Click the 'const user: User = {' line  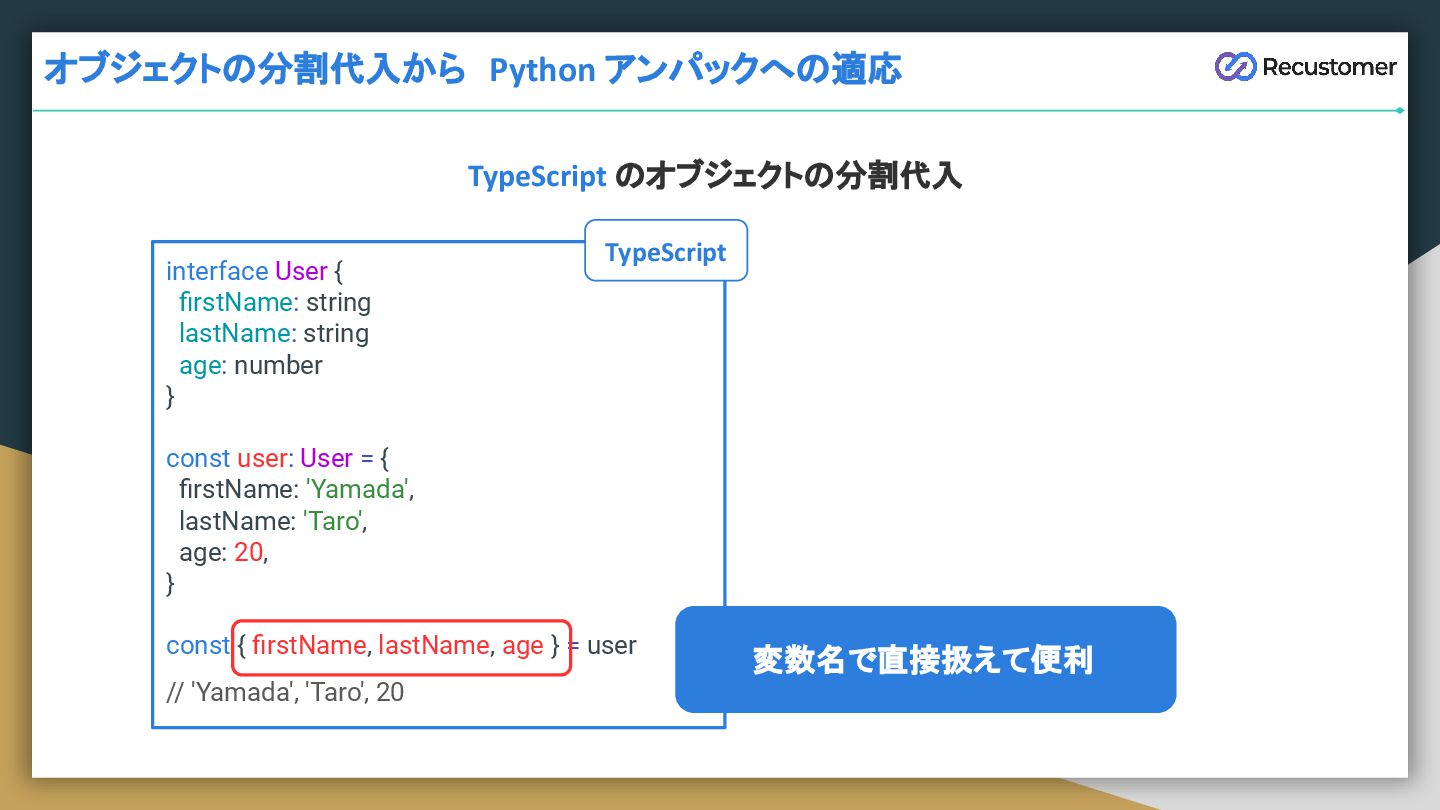(278, 458)
